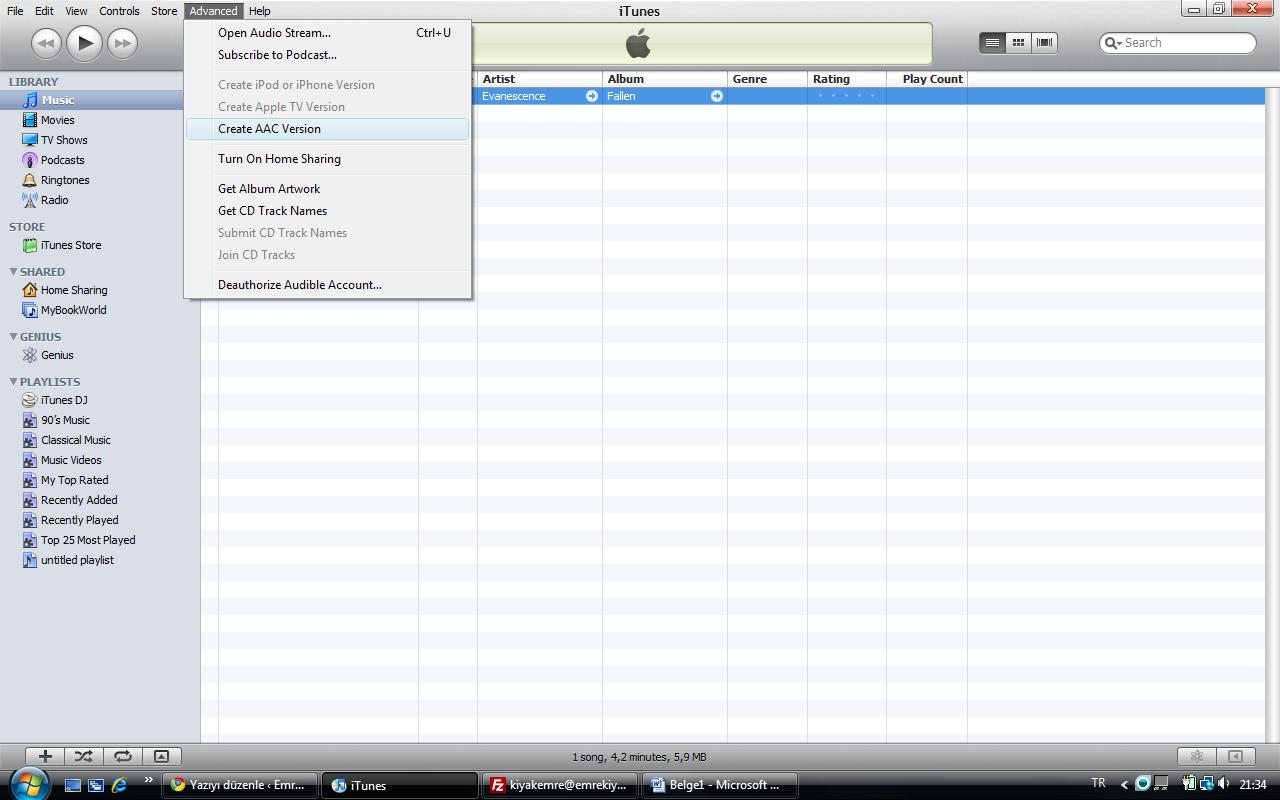Switch to FileZilla taskbar window
1280x800 pixels.
(x=559, y=785)
